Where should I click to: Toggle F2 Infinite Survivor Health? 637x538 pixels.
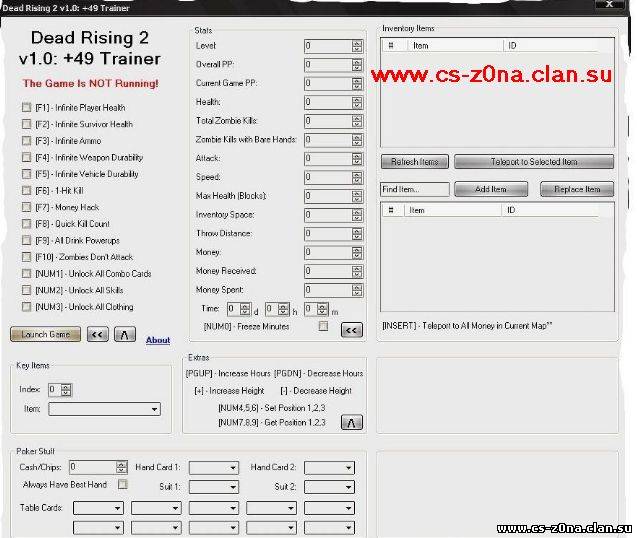click(x=26, y=124)
